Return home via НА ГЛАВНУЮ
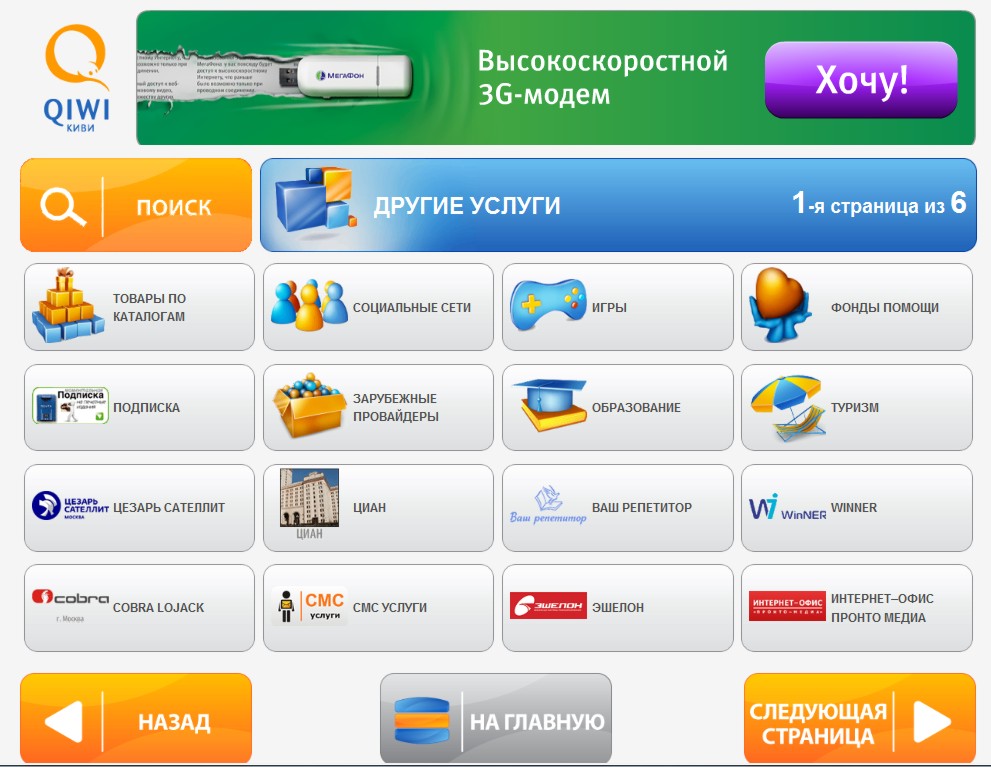The height and width of the screenshot is (767, 991). [x=537, y=721]
